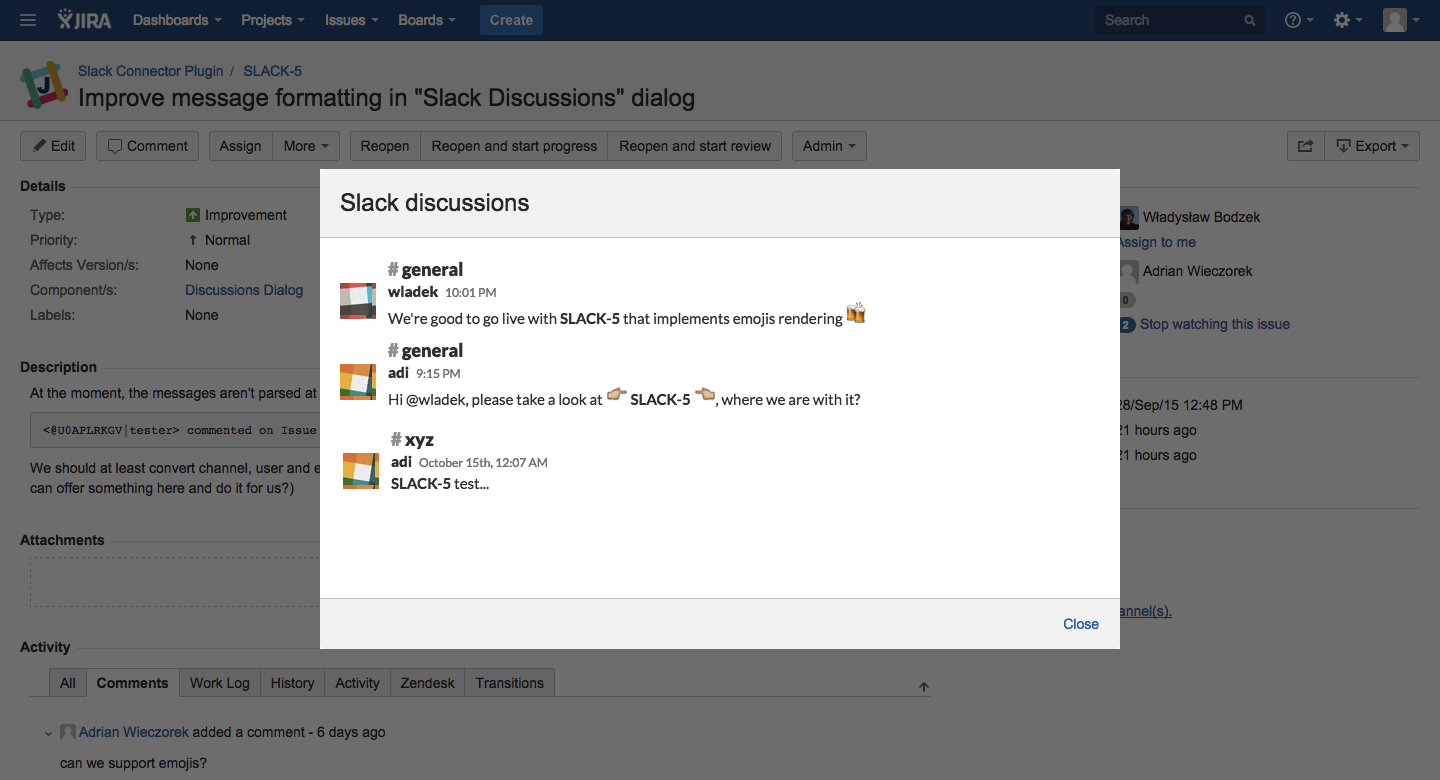Switch to the History tab
Image resolution: width=1440 pixels, height=780 pixels.
pos(292,683)
